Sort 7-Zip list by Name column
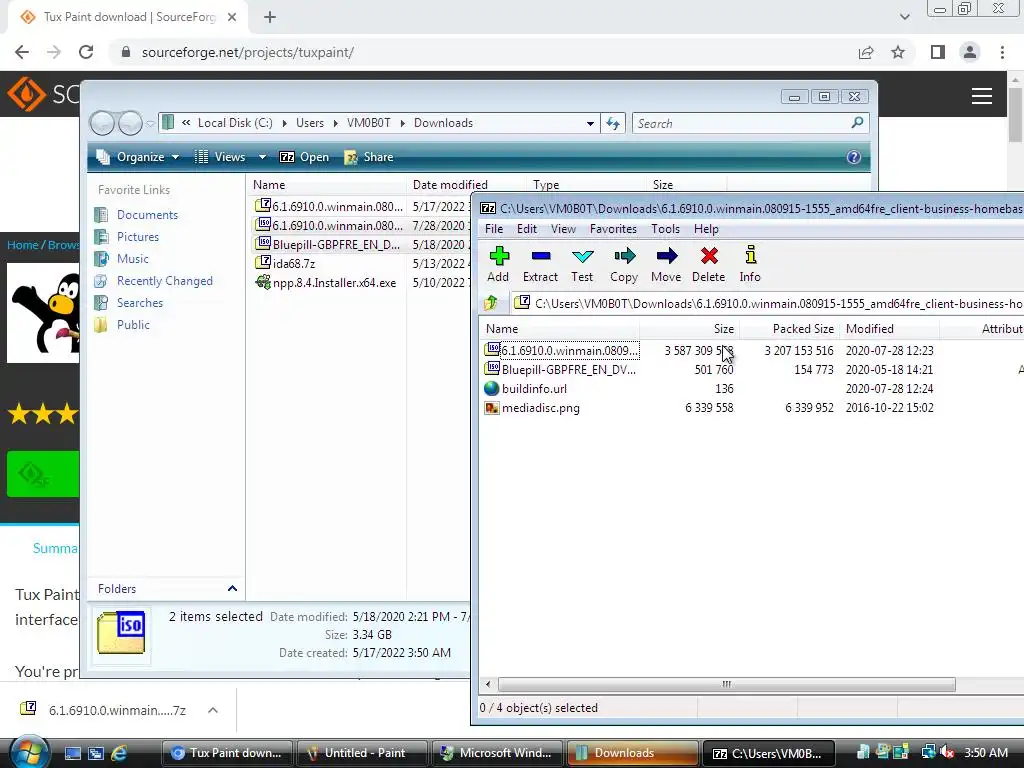Image resolution: width=1024 pixels, height=768 pixels. pos(502,328)
